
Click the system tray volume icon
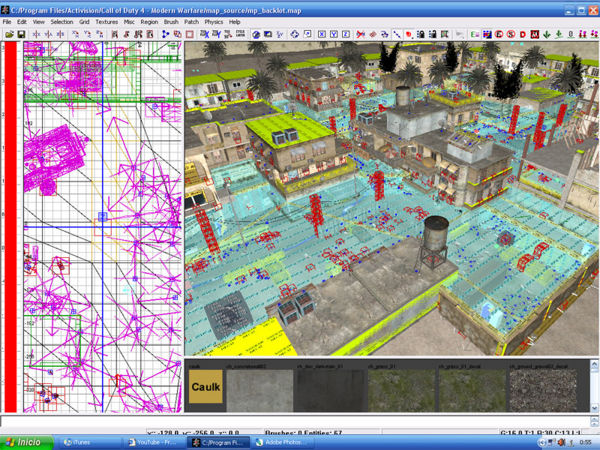point(561,443)
